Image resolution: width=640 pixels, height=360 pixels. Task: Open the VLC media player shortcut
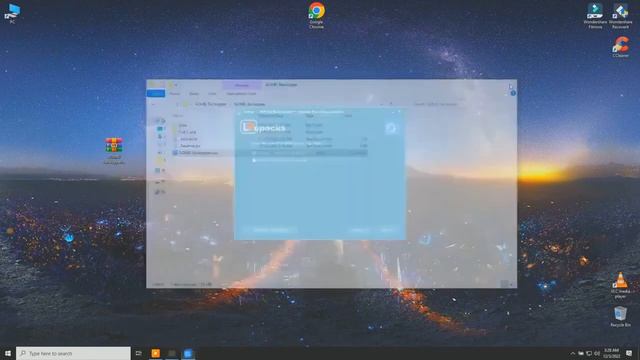pos(620,285)
